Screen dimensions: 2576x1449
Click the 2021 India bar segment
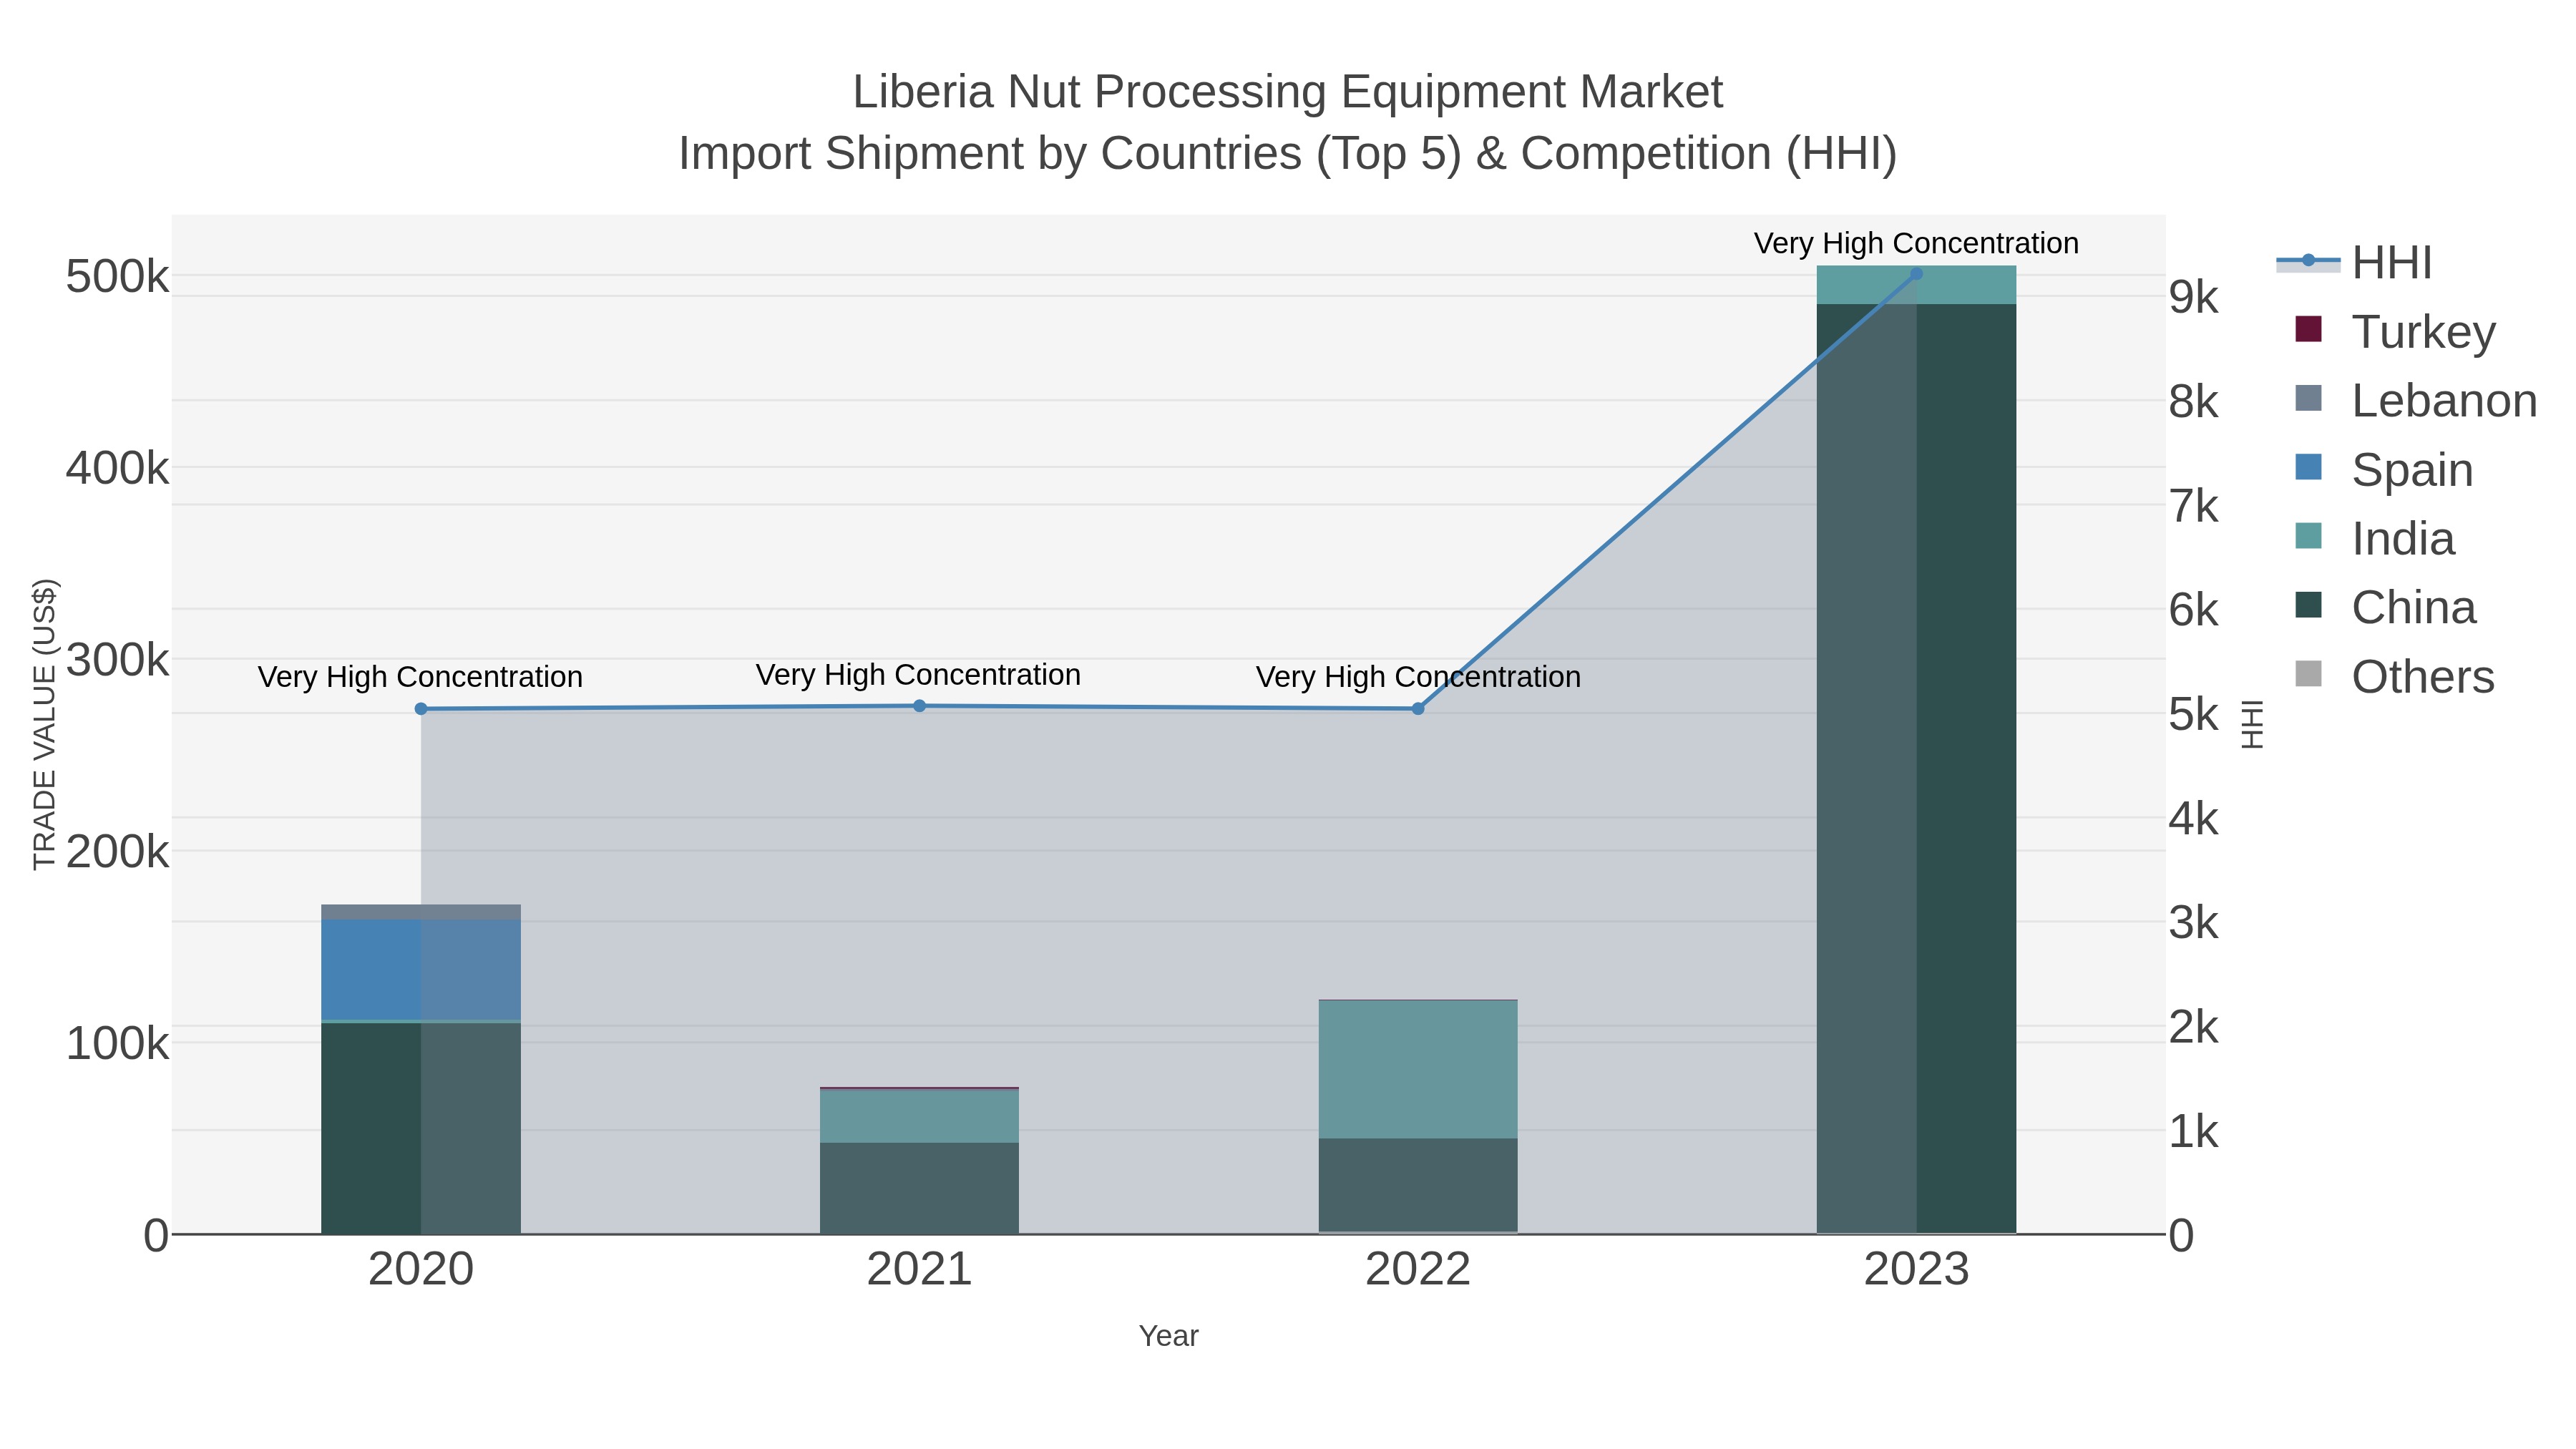(x=919, y=1116)
